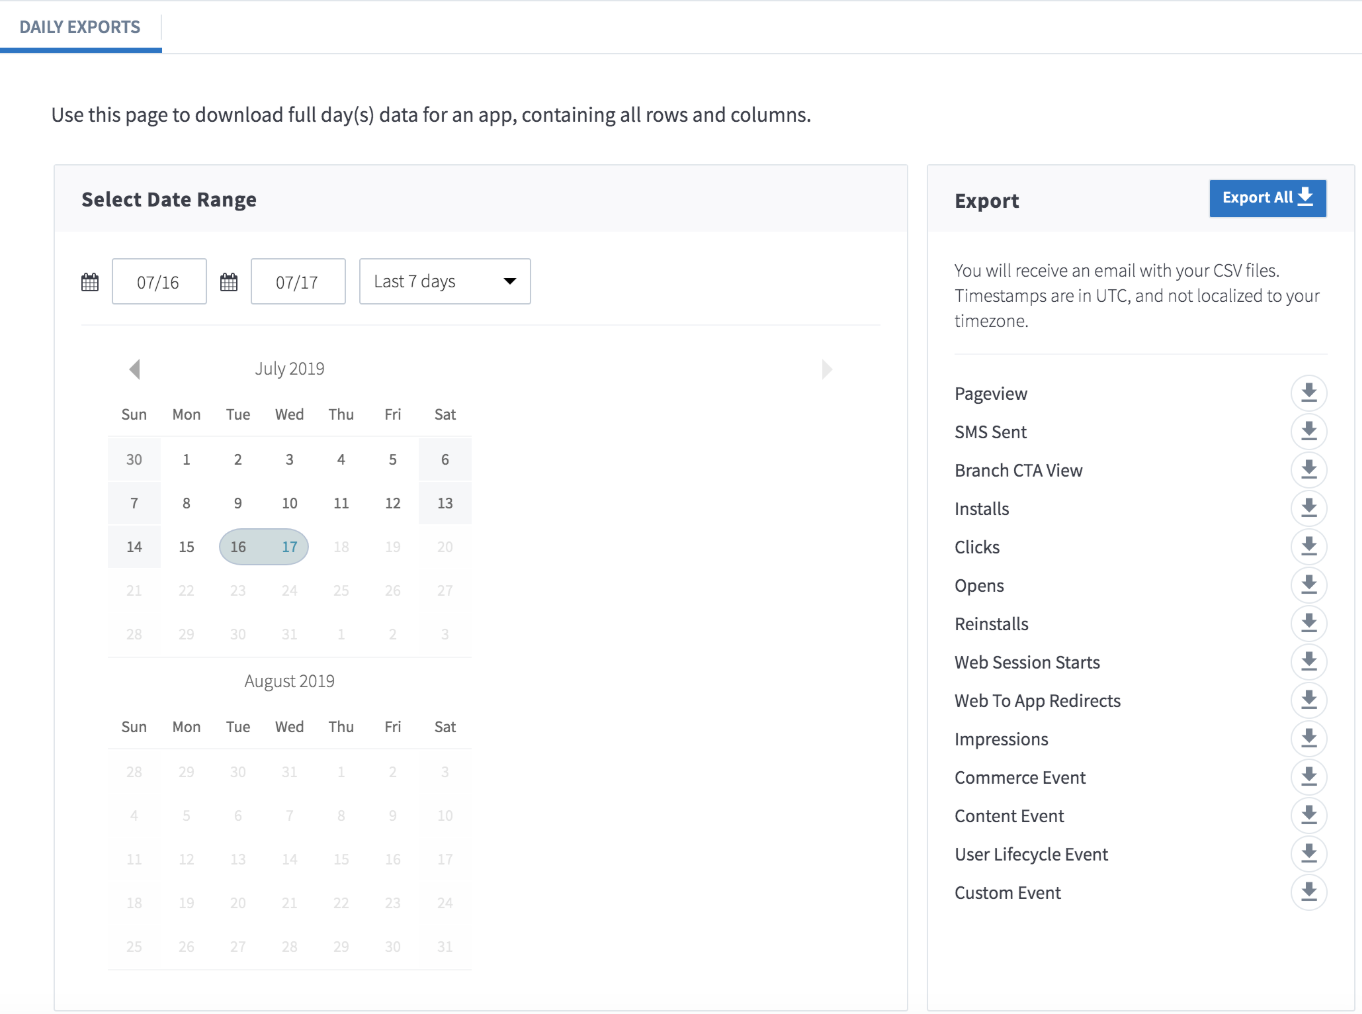Image resolution: width=1362 pixels, height=1014 pixels.
Task: Select July 17 on the calendar
Action: point(289,546)
